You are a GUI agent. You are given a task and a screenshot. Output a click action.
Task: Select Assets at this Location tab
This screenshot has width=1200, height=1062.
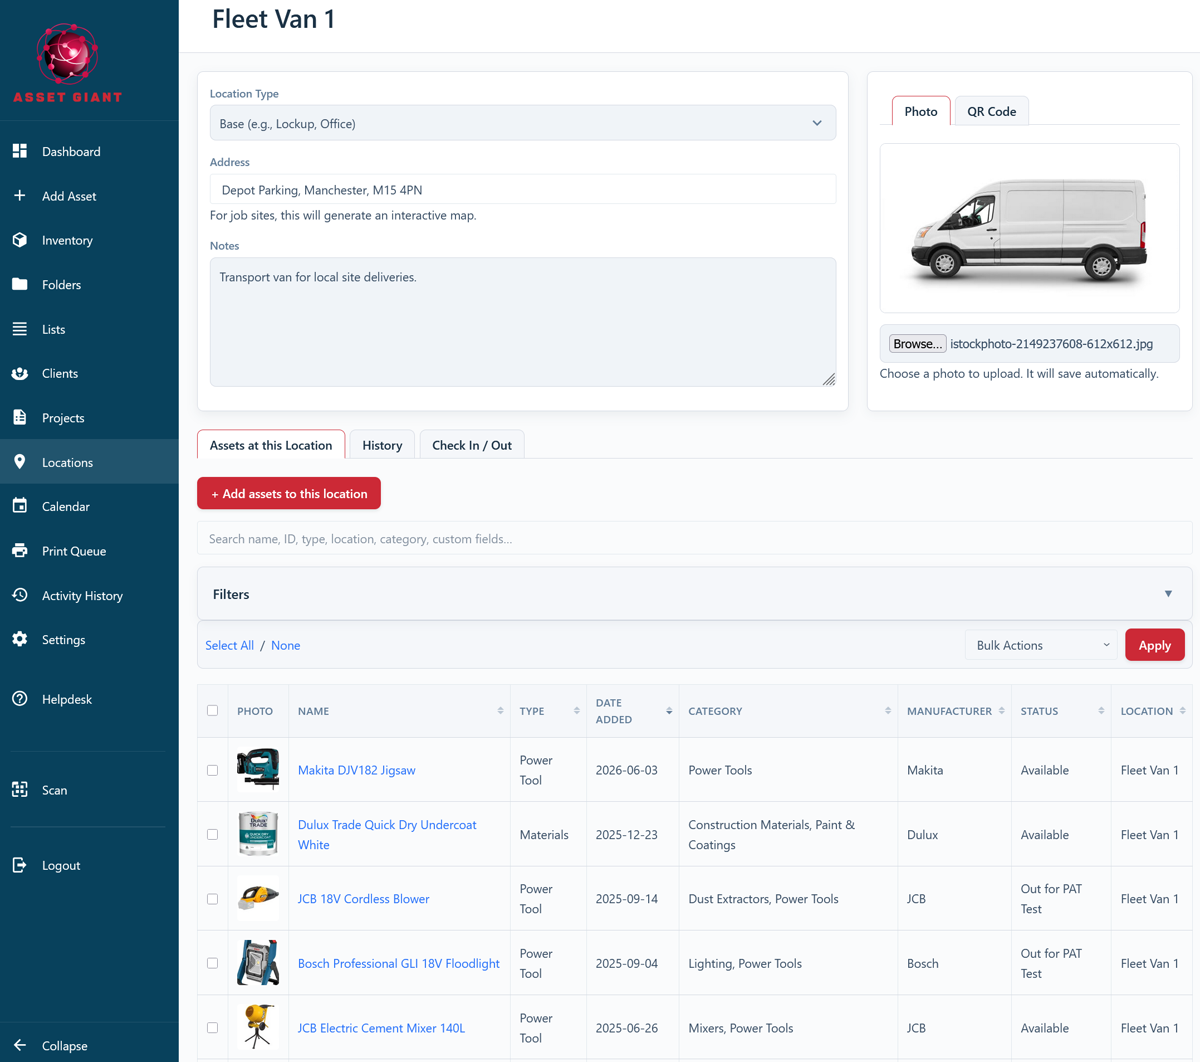click(271, 445)
